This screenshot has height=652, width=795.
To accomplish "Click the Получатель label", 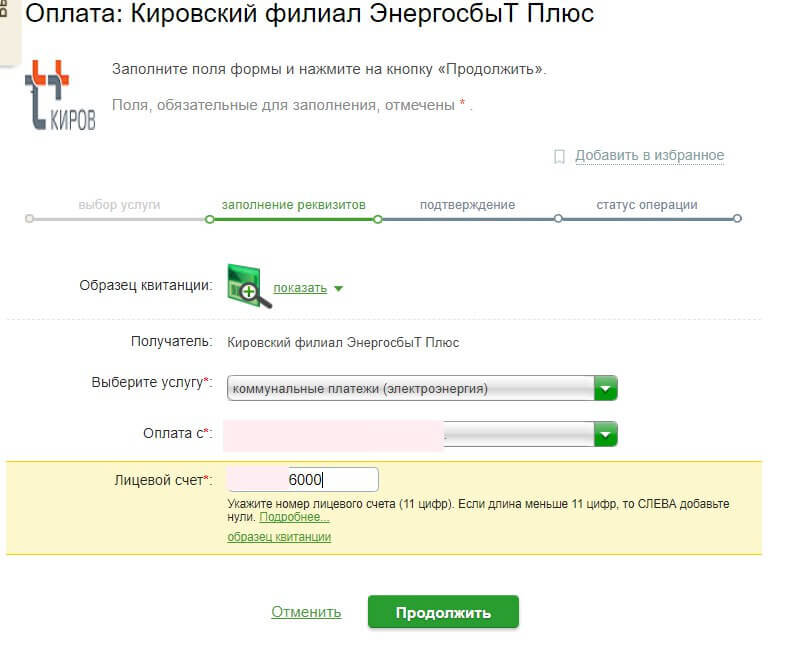I will click(172, 341).
